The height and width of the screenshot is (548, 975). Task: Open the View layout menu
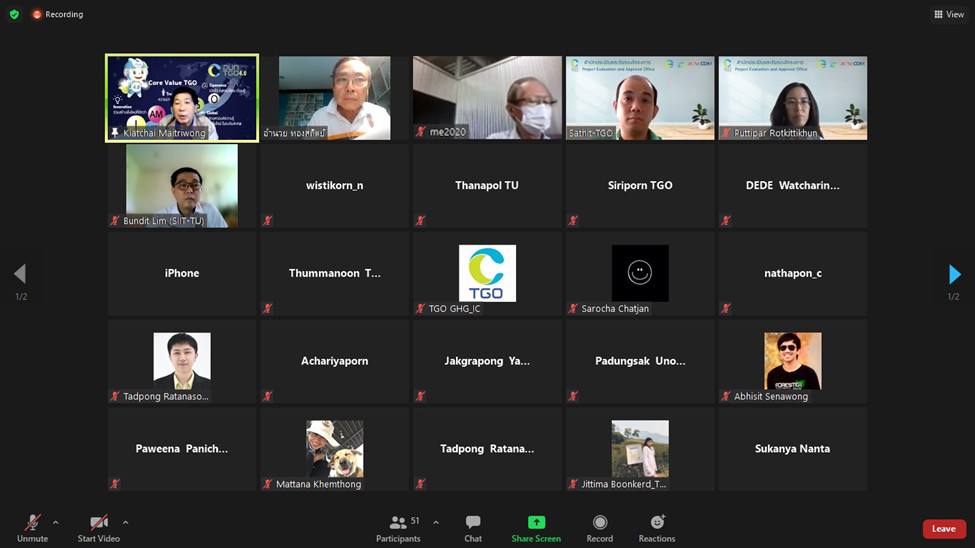tap(949, 14)
